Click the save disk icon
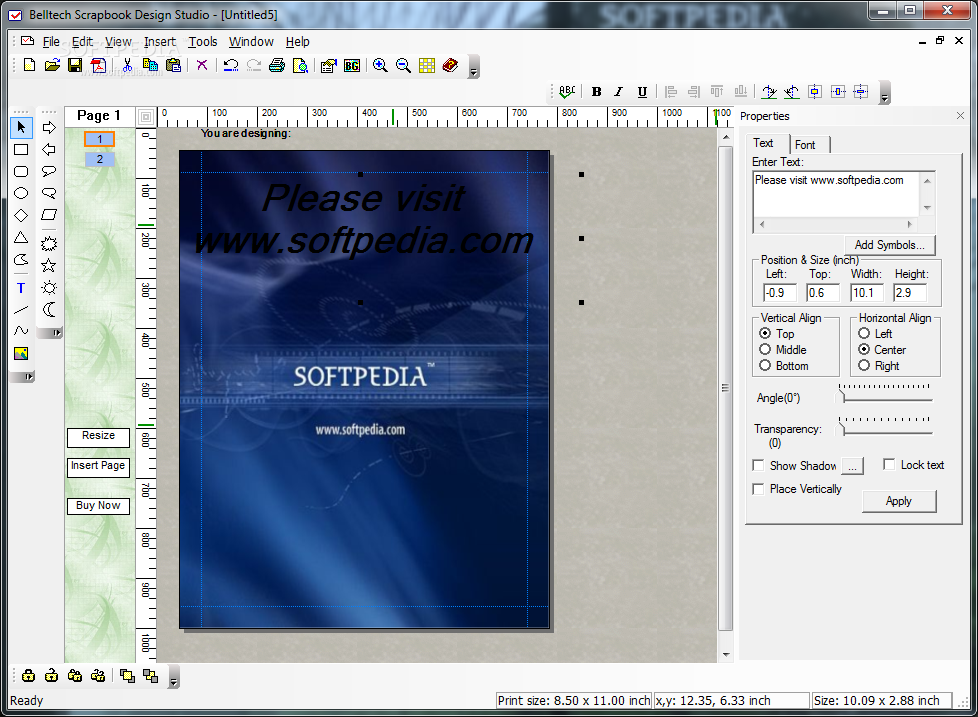Screen dimensions: 978x717 pos(75,65)
